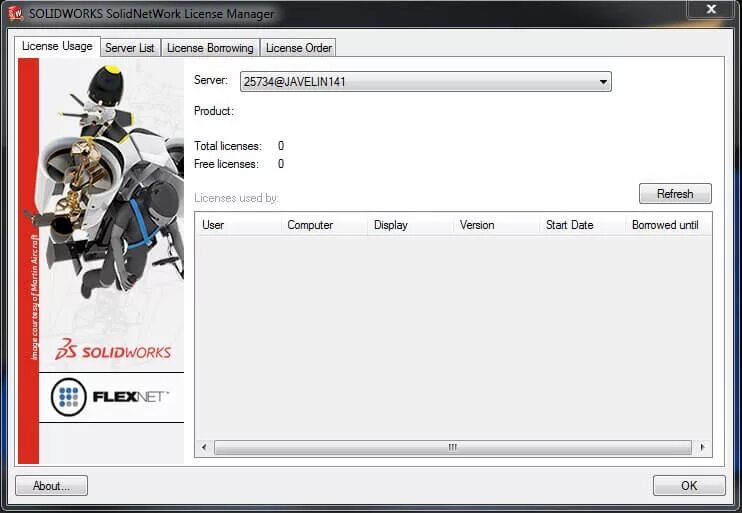Click the 'Total licenses:' label
Screen dimensions: 742x513
(x=228, y=146)
